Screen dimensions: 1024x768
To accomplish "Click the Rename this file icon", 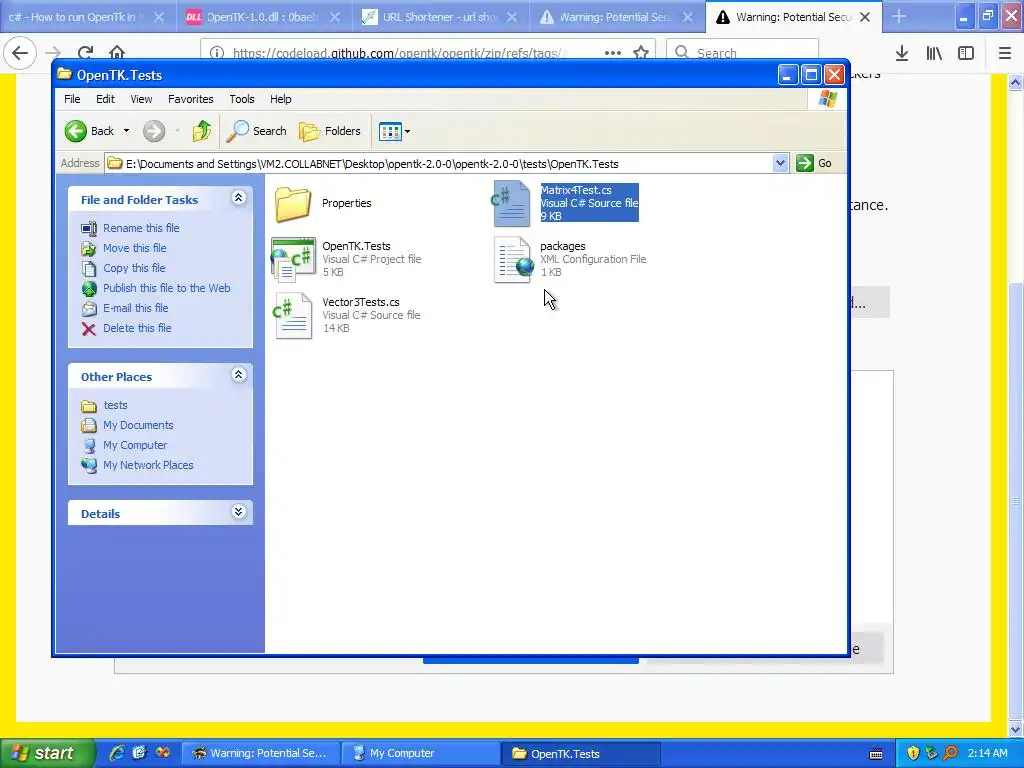I will click(89, 228).
